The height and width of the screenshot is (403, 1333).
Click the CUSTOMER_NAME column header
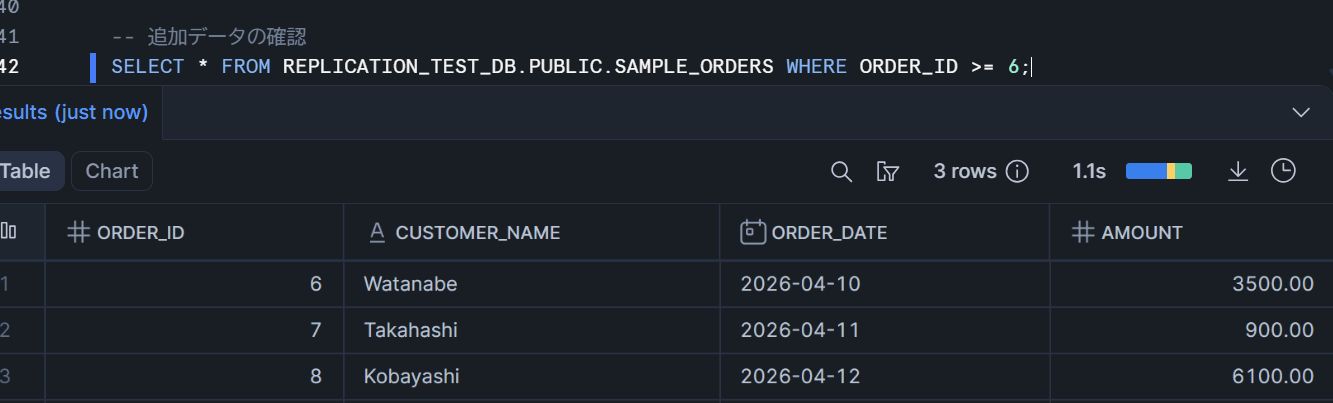[477, 233]
